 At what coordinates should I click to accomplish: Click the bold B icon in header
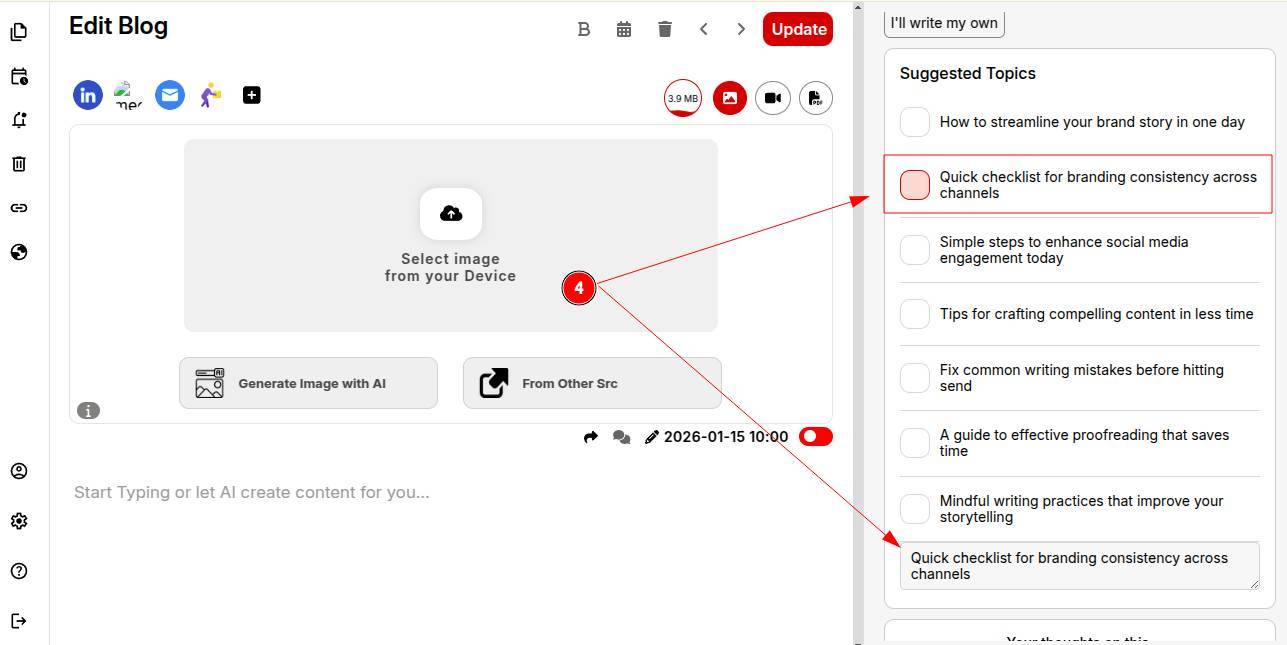pyautogui.click(x=584, y=29)
